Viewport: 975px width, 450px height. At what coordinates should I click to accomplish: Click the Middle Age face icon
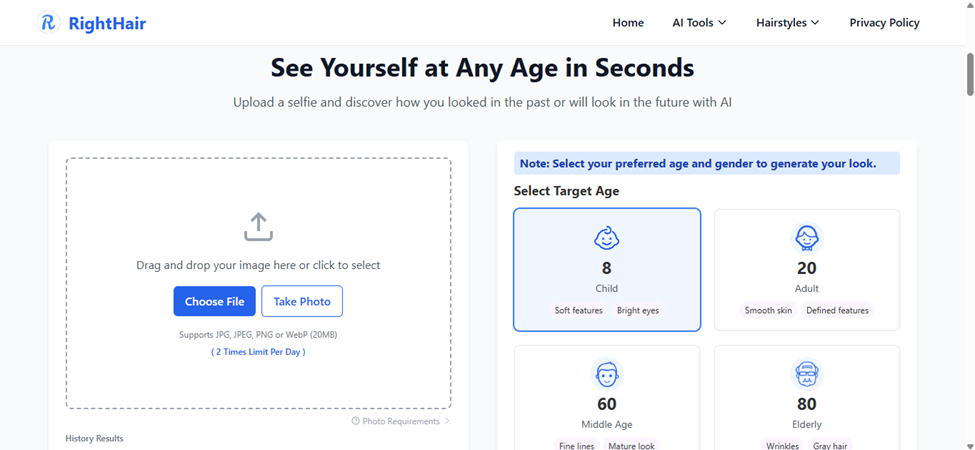click(607, 374)
